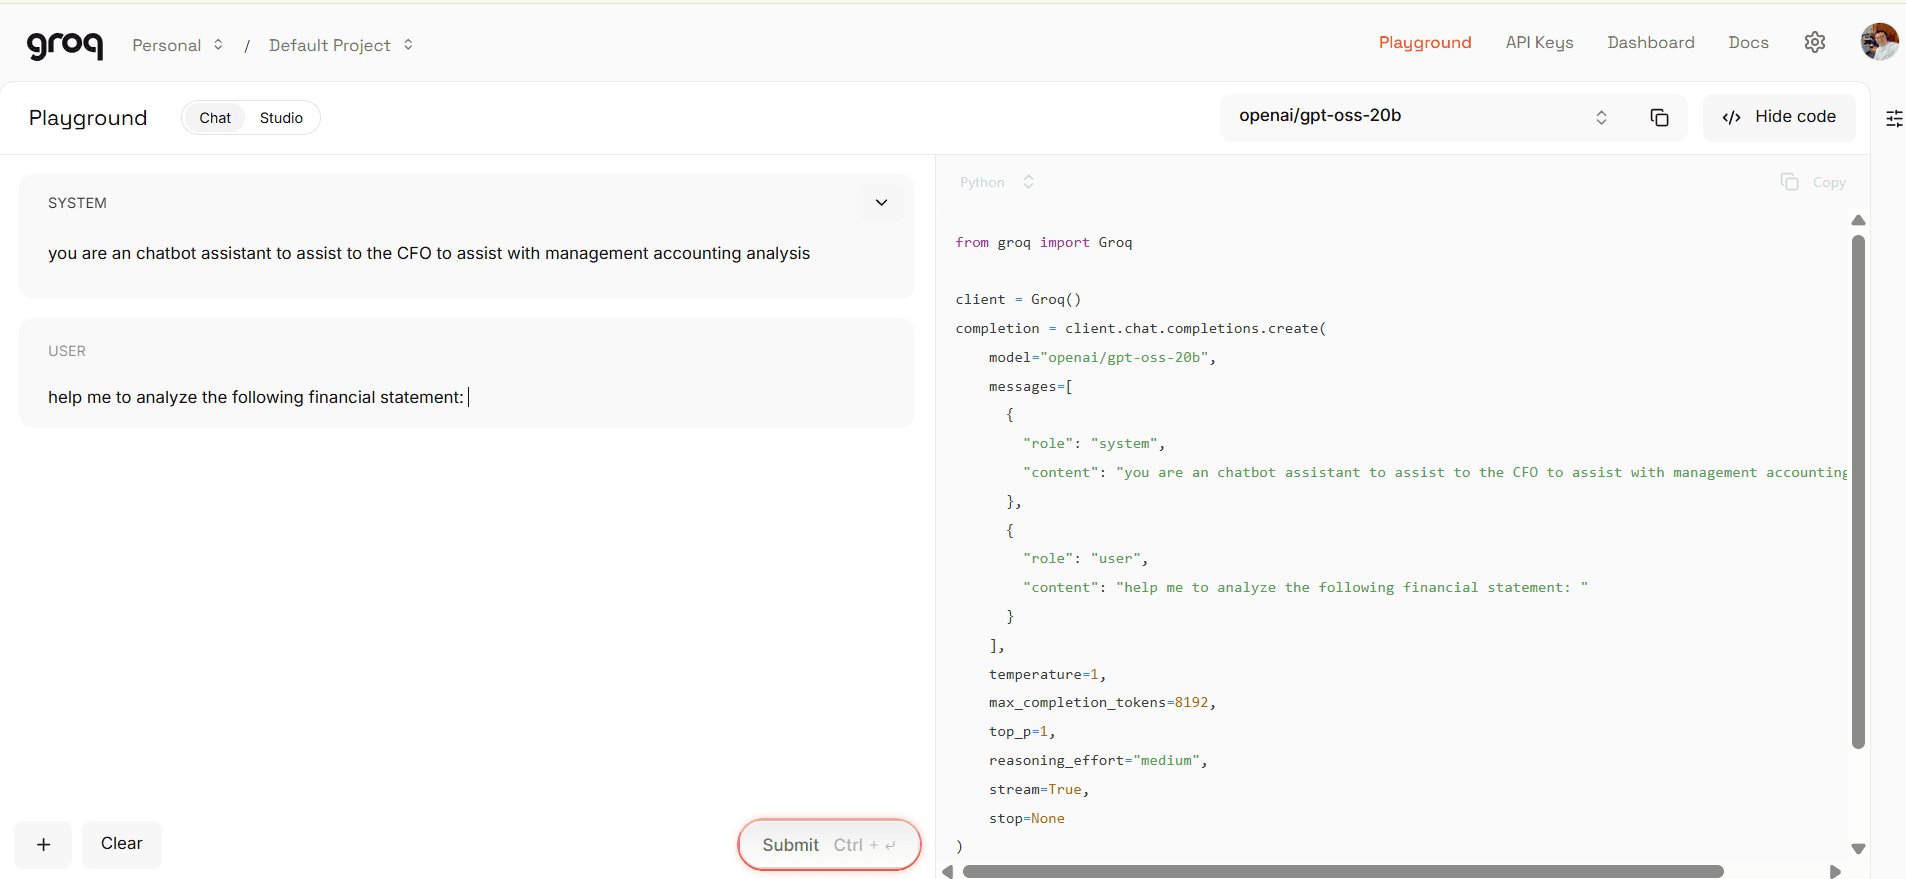Viewport: 1906px width, 879px height.
Task: Copy model ID using icon beside model selector
Action: (1659, 118)
